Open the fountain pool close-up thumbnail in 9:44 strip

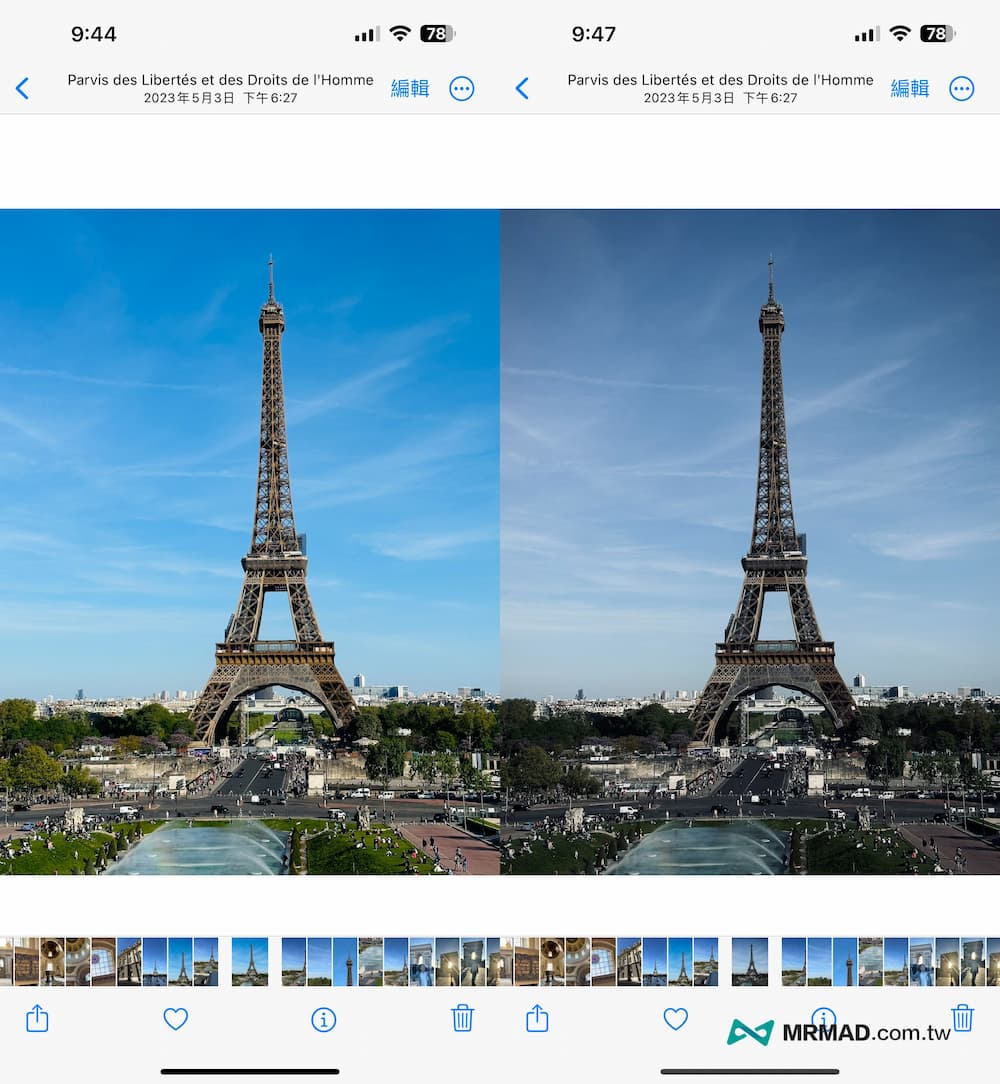click(371, 962)
